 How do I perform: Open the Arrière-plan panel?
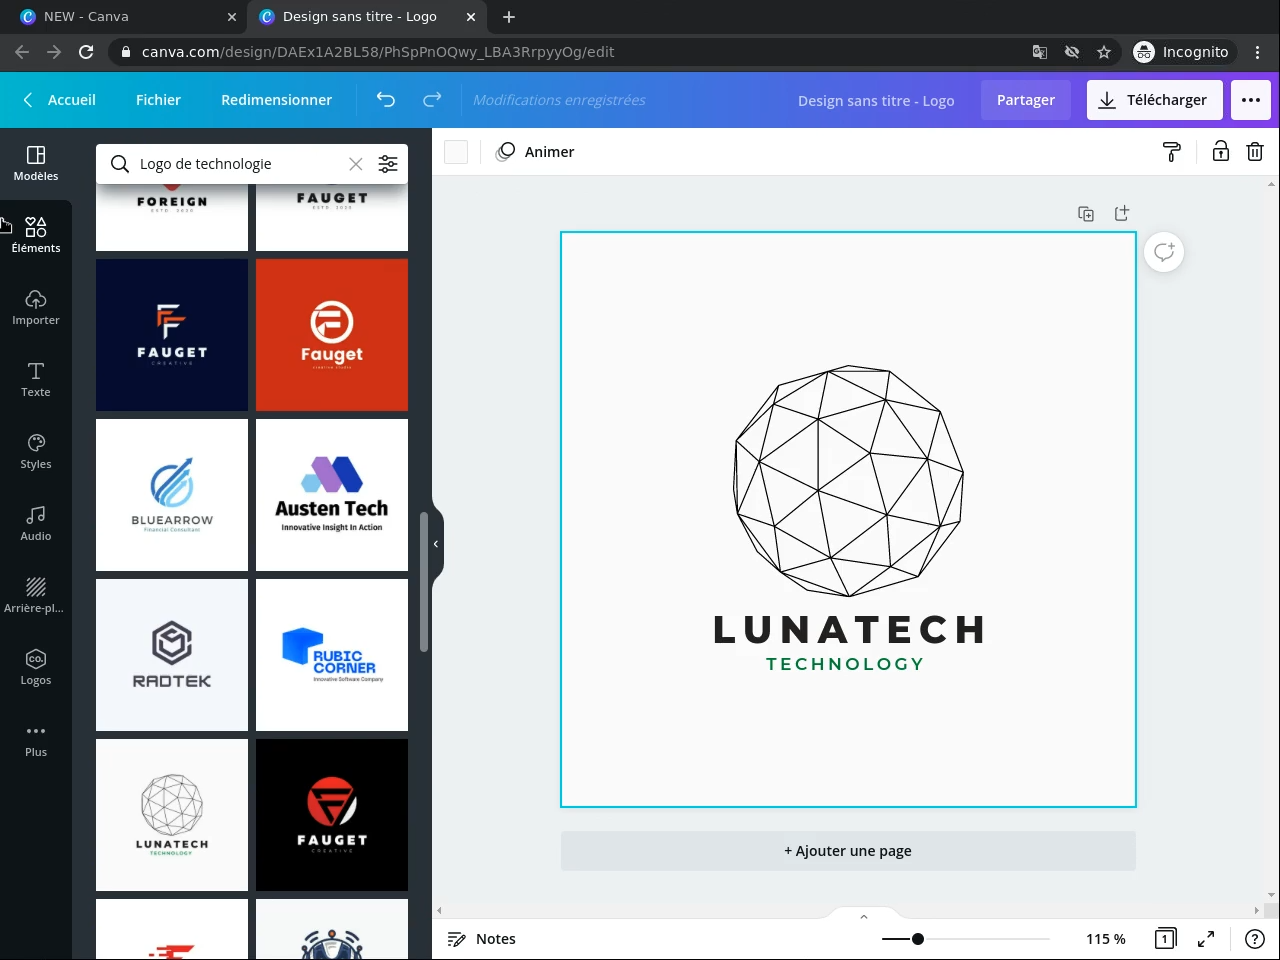pos(36,596)
